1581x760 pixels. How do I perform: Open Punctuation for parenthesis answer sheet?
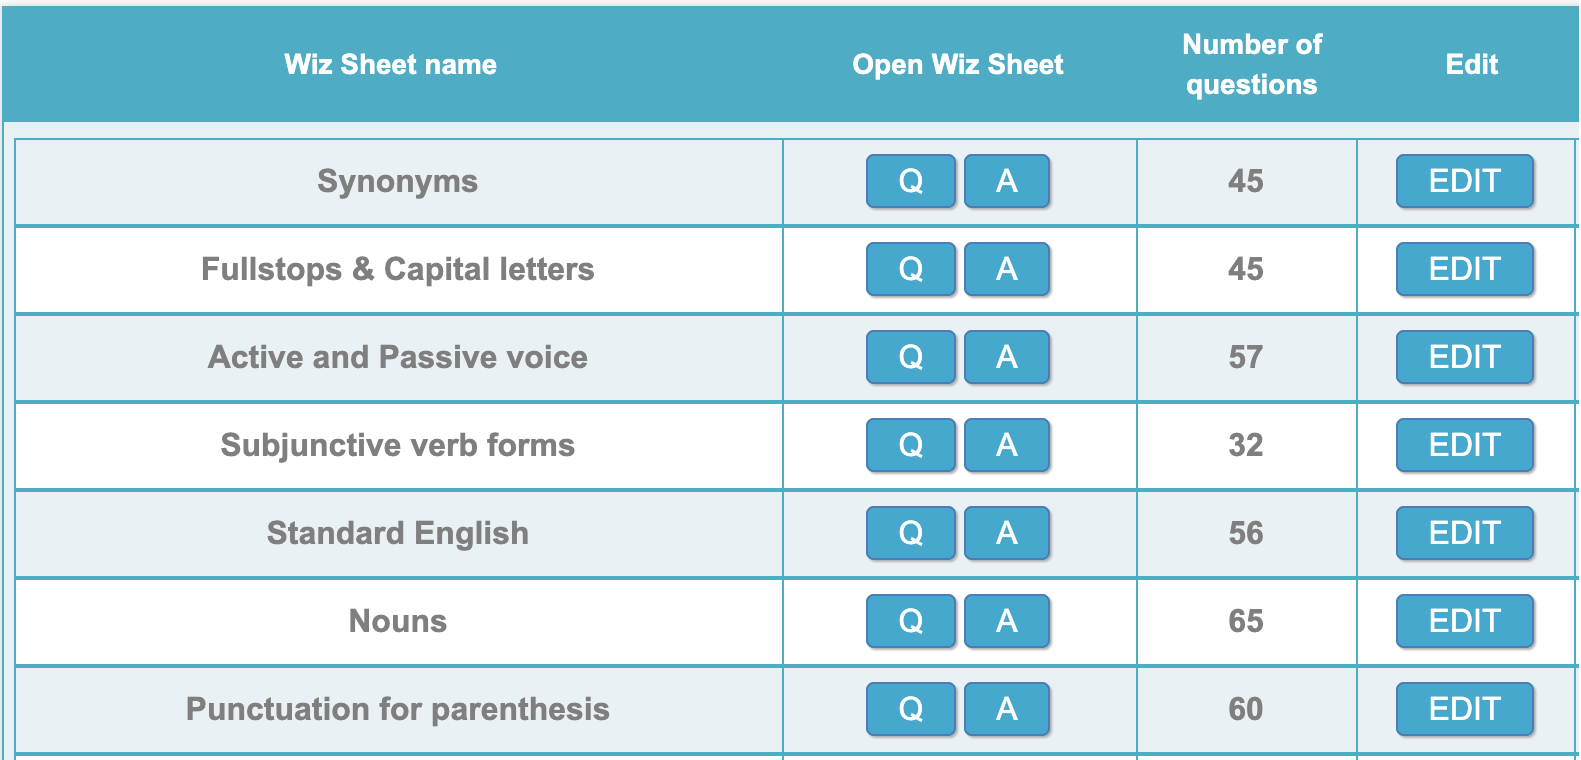(1007, 709)
